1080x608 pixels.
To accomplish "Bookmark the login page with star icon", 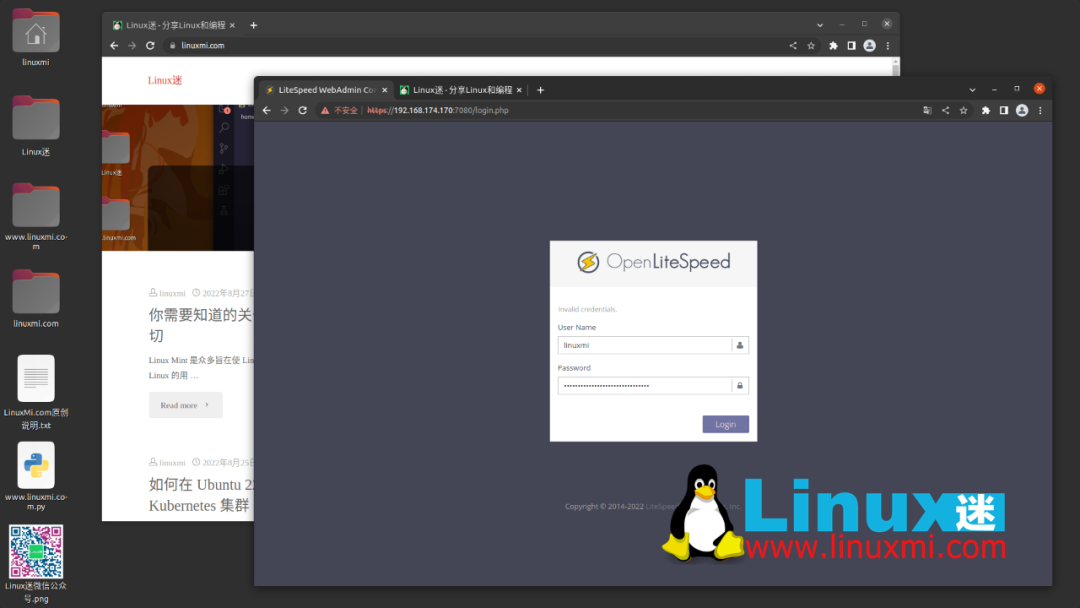I will pos(964,110).
